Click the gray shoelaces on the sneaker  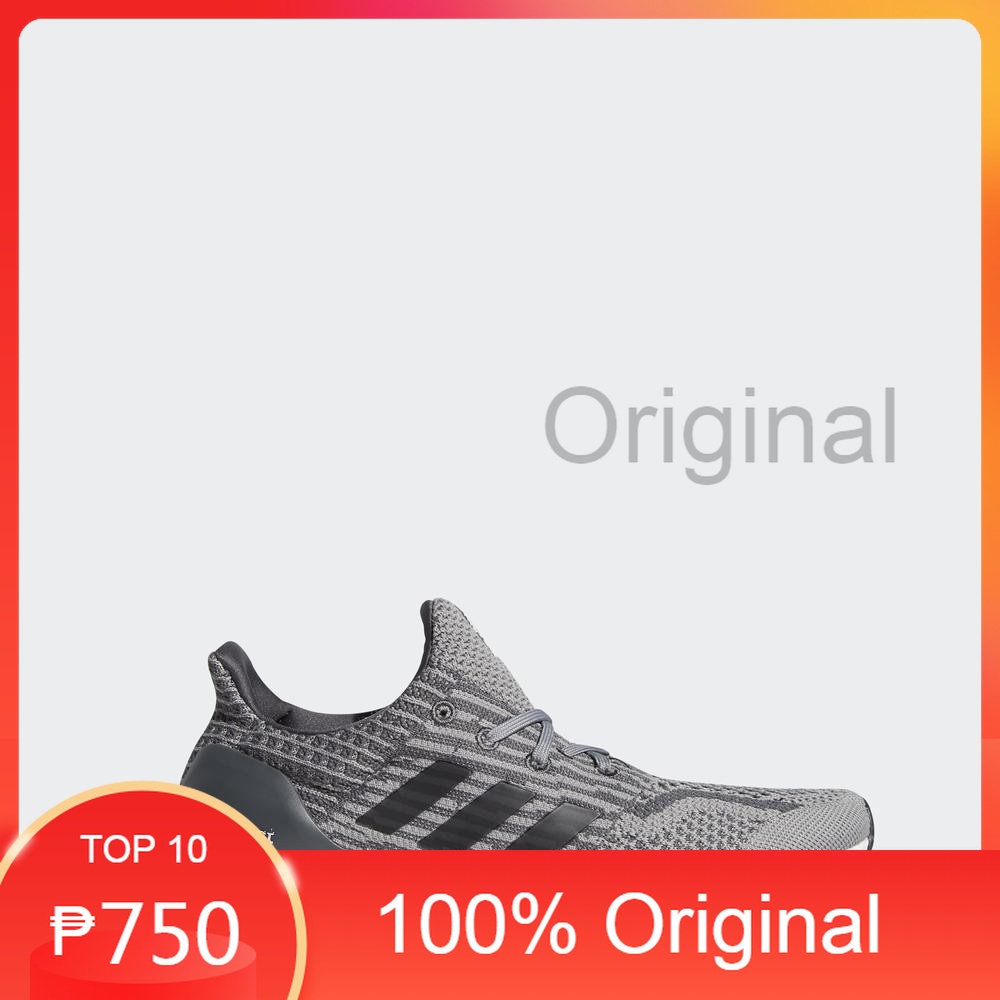coord(548,740)
